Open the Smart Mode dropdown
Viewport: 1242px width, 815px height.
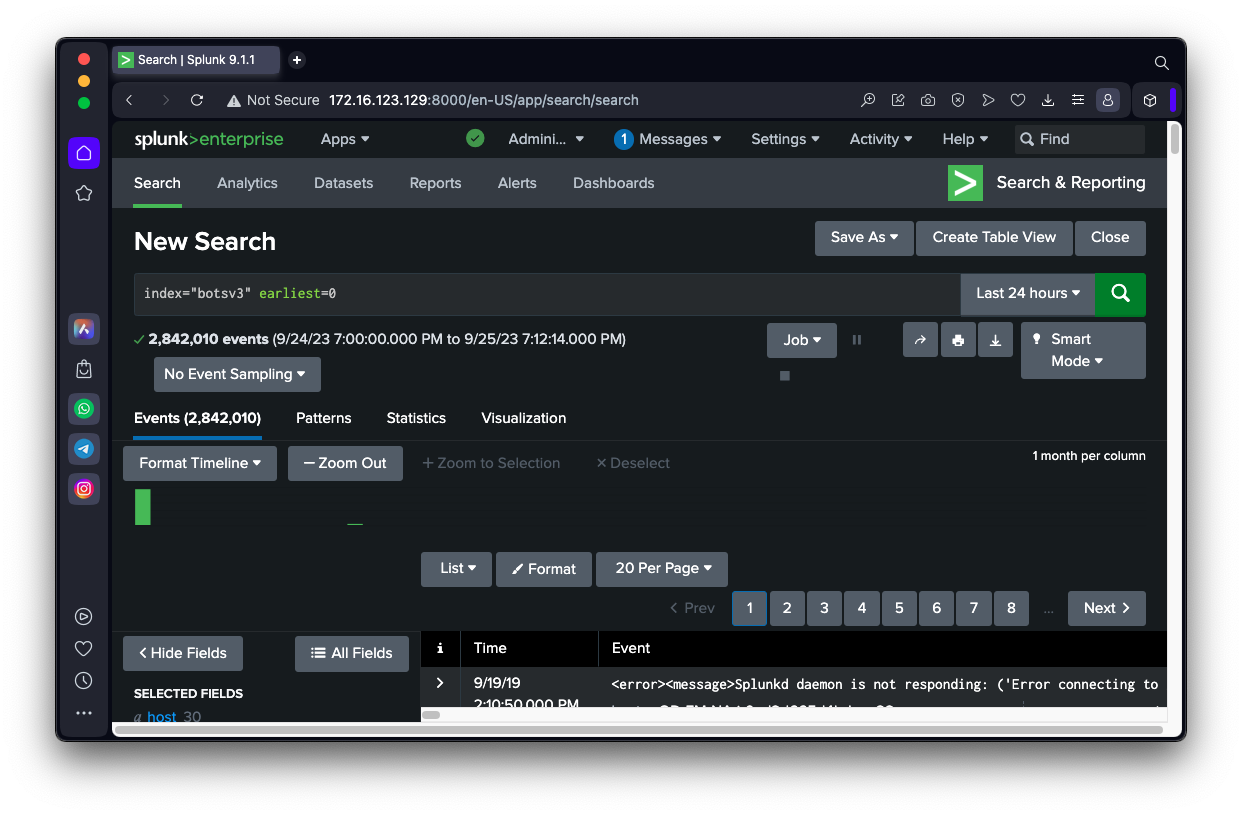(1083, 350)
